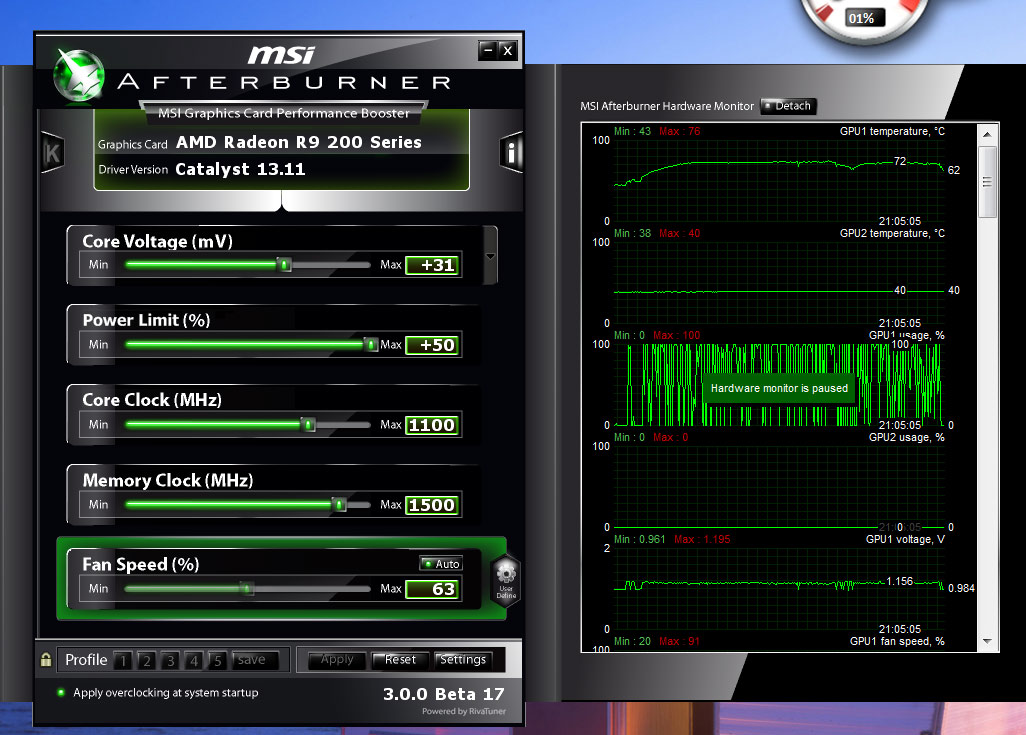Viewport: 1026px width, 735px height.
Task: Click the GPU1 usage graph
Action: click(x=779, y=385)
